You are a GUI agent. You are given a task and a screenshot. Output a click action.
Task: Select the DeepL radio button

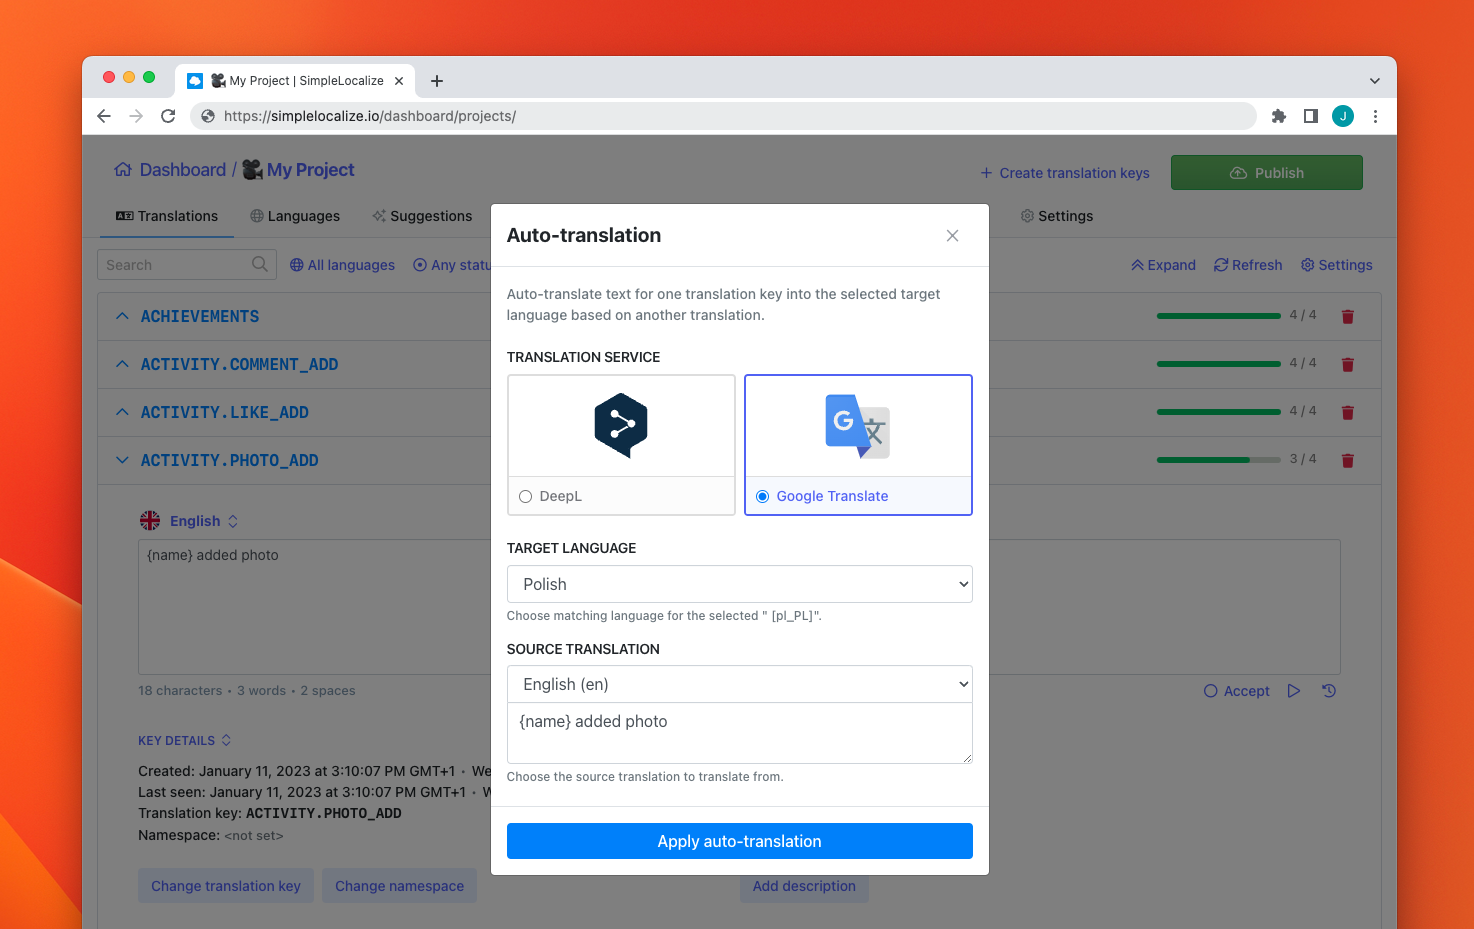coord(525,496)
